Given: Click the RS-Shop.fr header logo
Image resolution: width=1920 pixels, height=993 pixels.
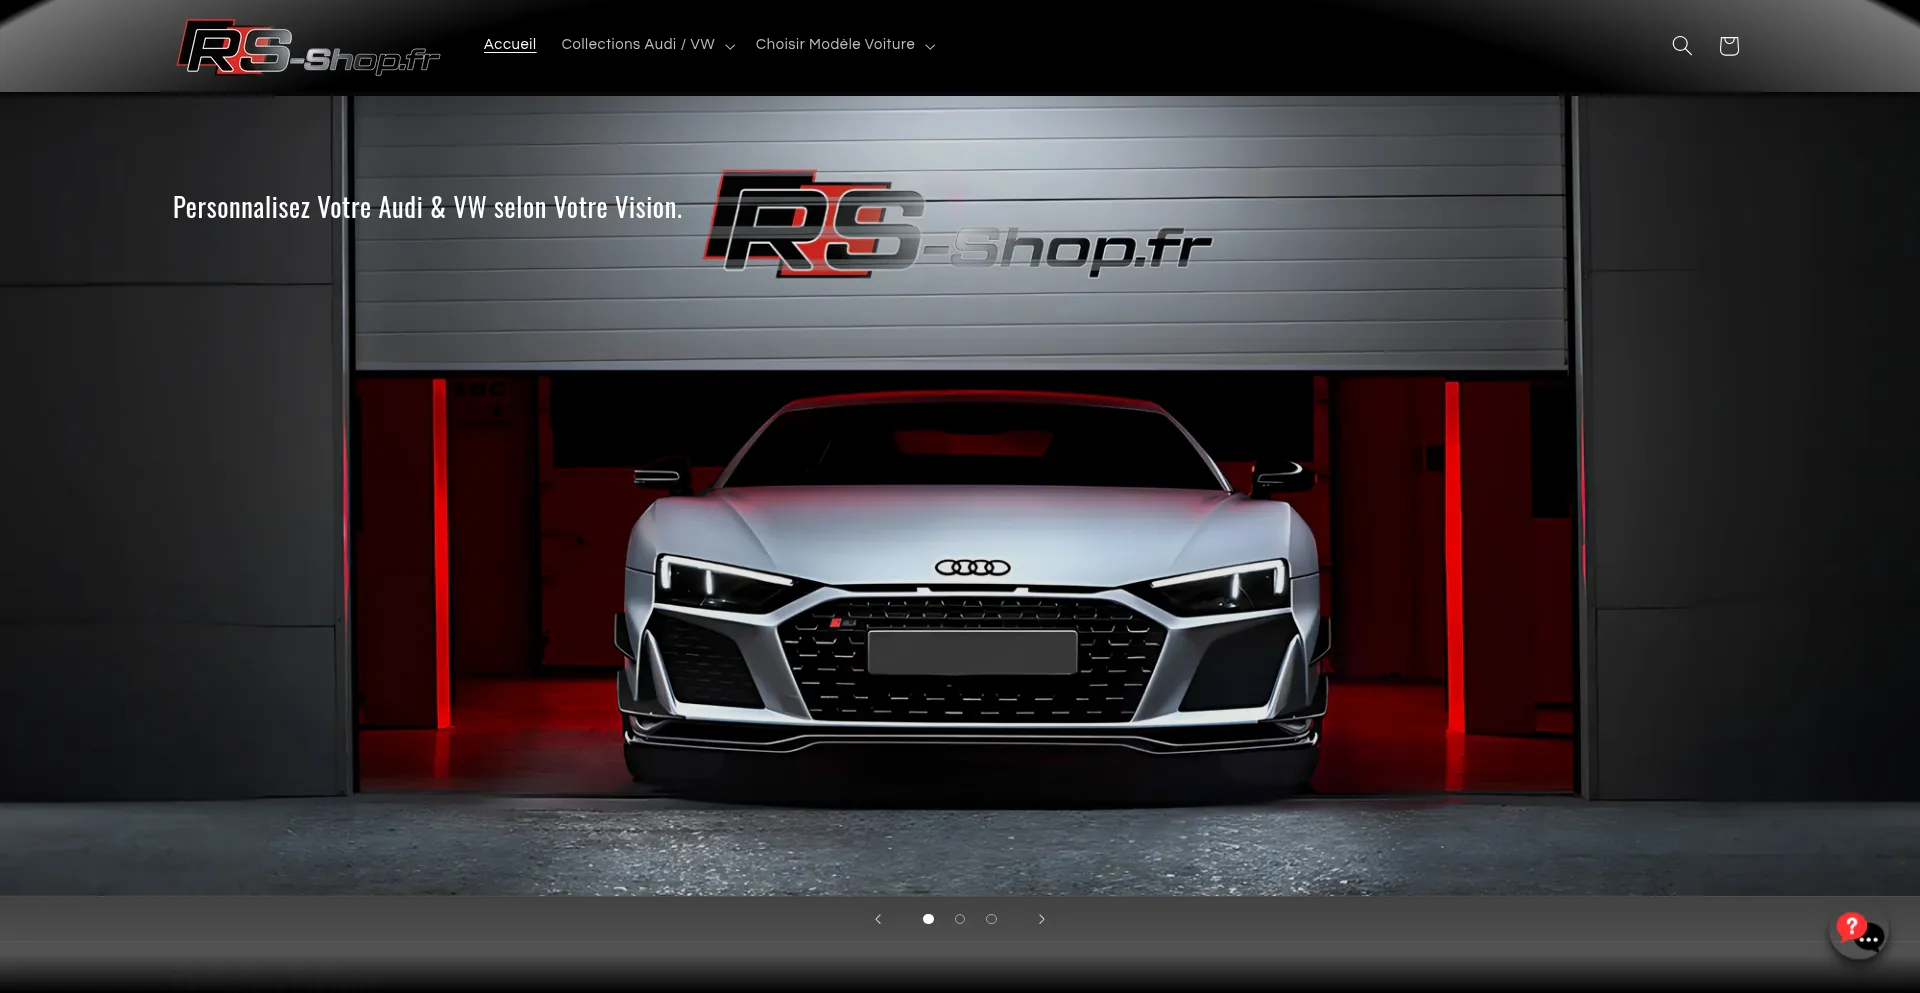Looking at the screenshot, I should click(x=309, y=47).
